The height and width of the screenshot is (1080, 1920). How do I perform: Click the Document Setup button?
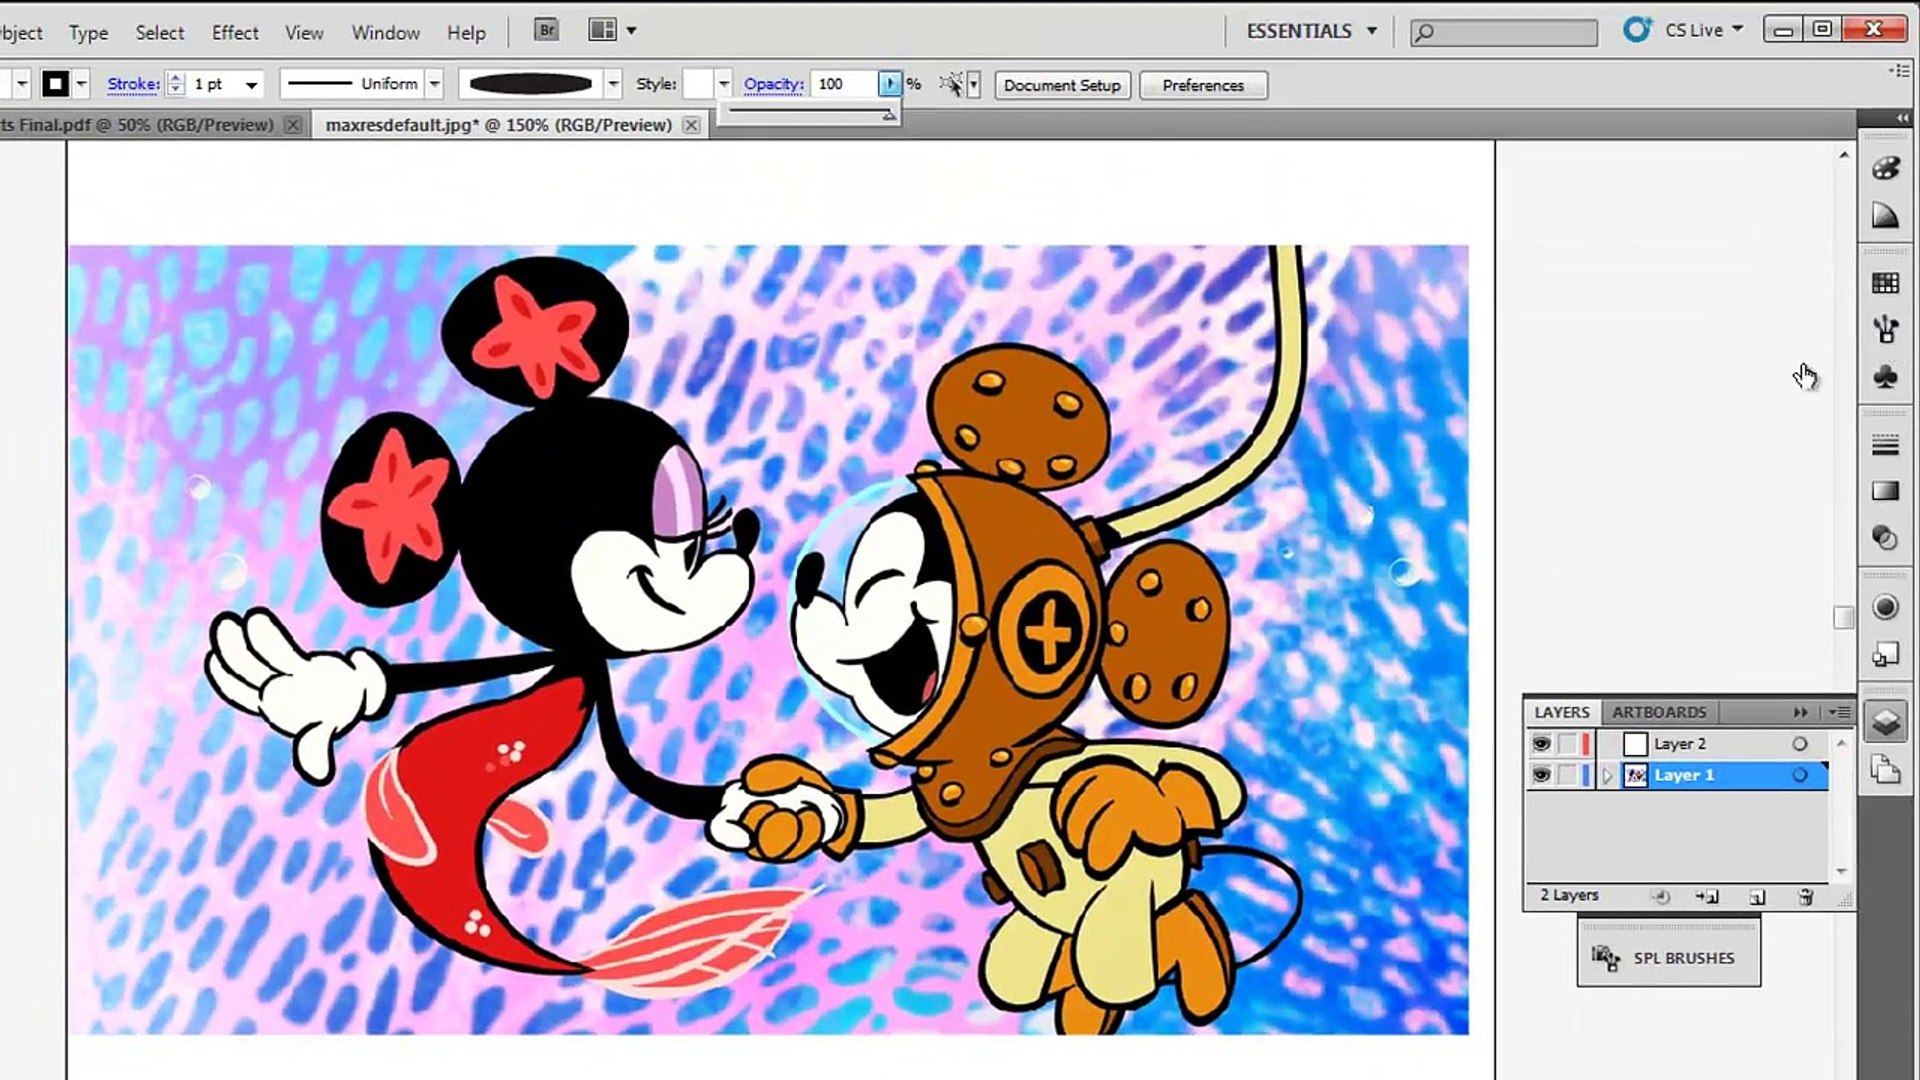click(x=1062, y=85)
